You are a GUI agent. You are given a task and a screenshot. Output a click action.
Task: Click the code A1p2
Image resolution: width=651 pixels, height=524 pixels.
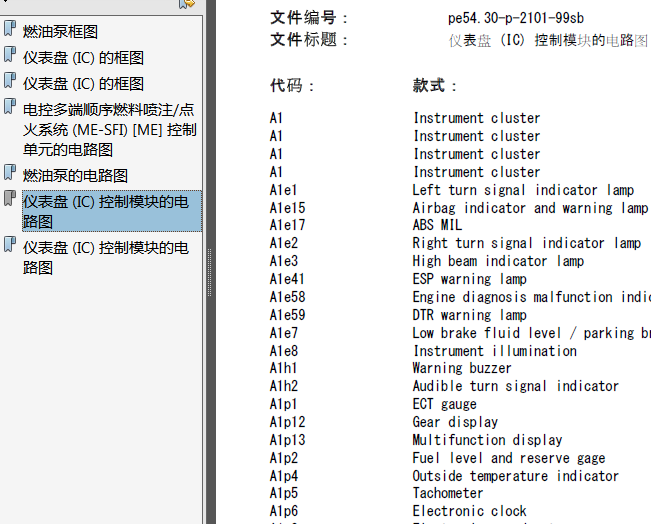284,458
